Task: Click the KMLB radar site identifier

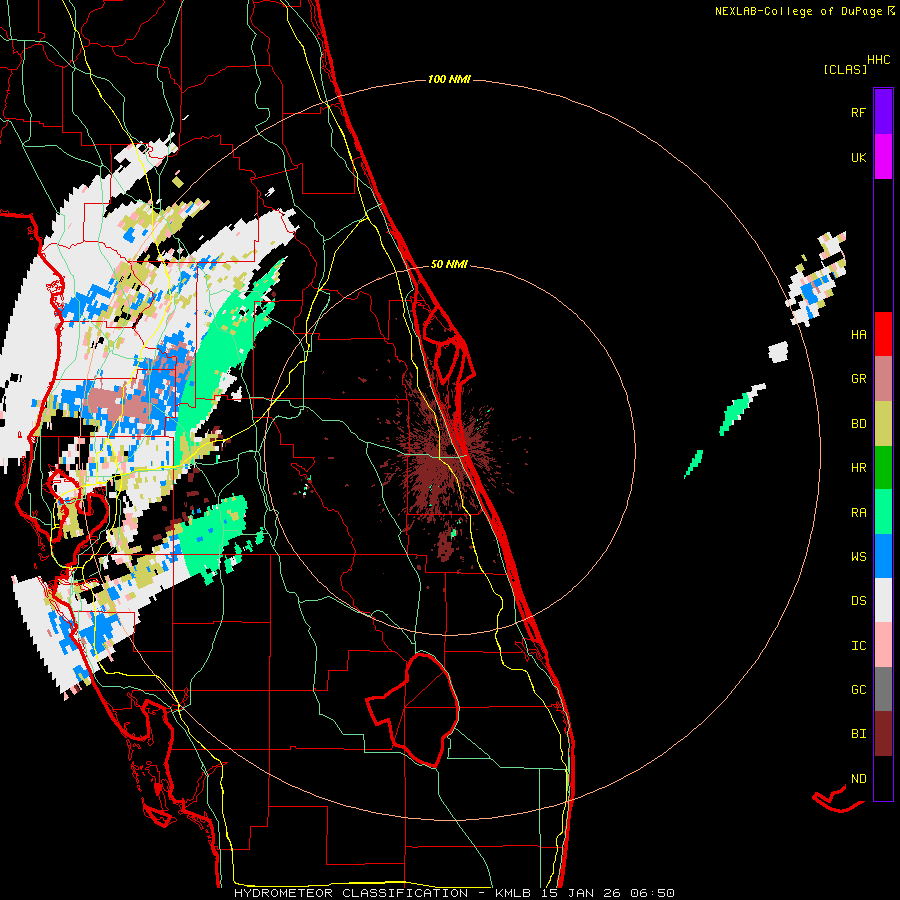Action: [x=513, y=893]
